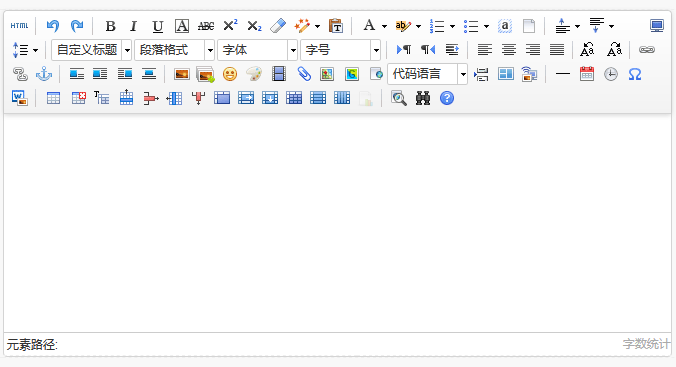
Task: Open the multiple image upload dialog
Action: tap(205, 75)
